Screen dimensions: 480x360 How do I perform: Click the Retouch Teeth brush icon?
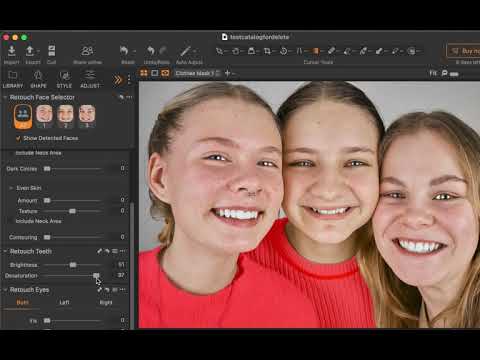(99, 251)
